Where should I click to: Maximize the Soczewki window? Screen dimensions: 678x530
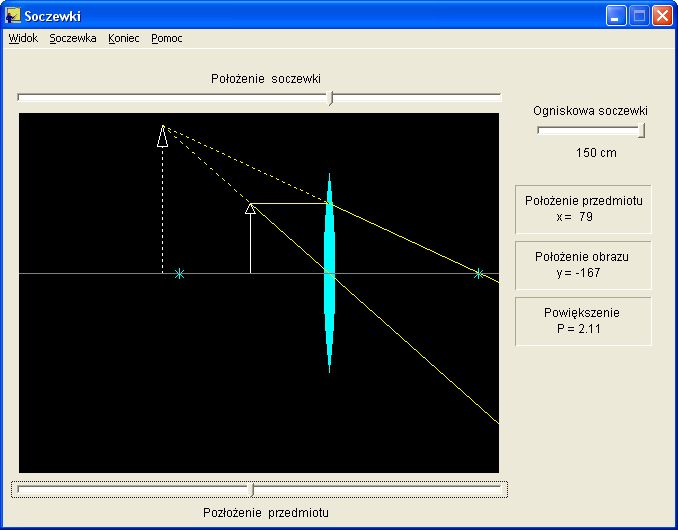click(639, 16)
